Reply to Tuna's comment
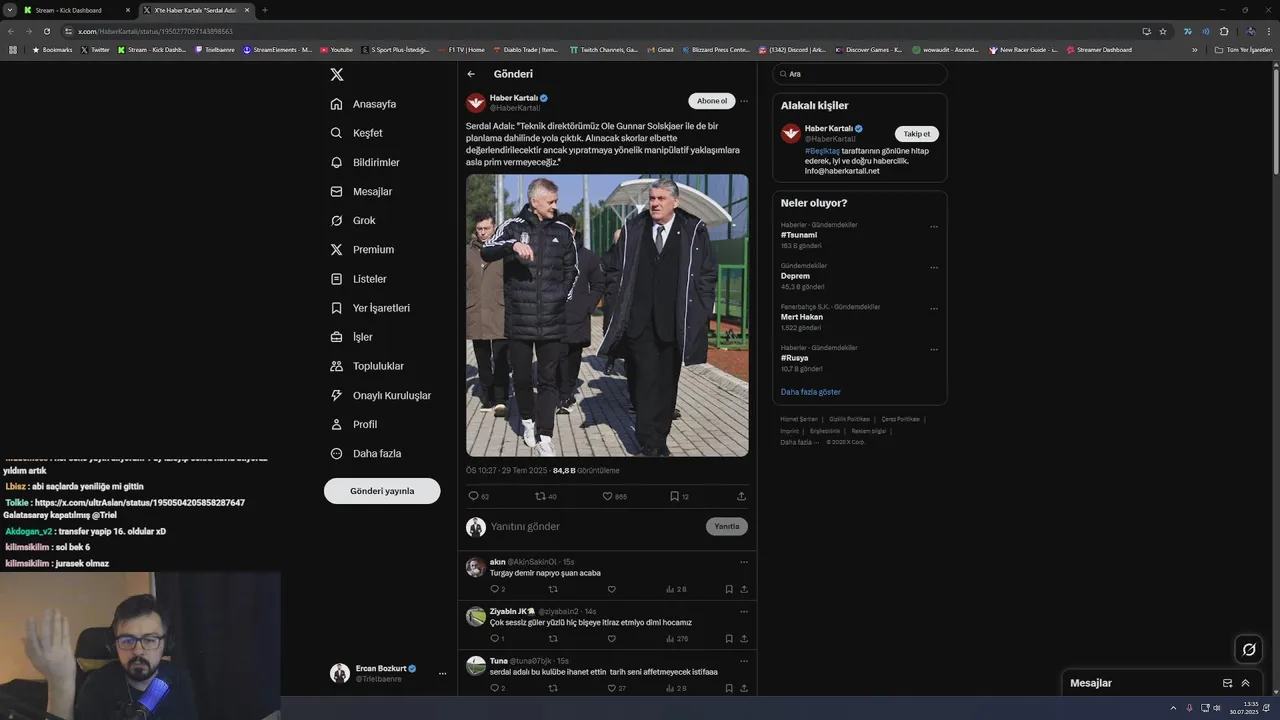Screen dimensions: 1280x720 [x=497, y=688]
